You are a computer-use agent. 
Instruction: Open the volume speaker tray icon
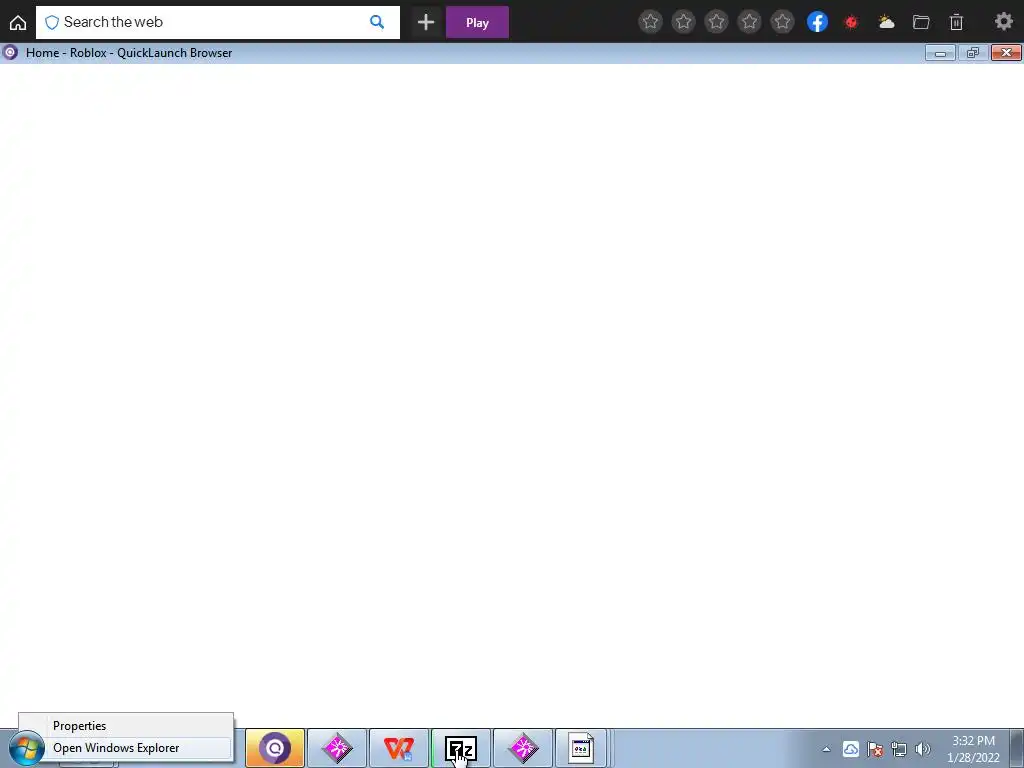click(x=922, y=749)
